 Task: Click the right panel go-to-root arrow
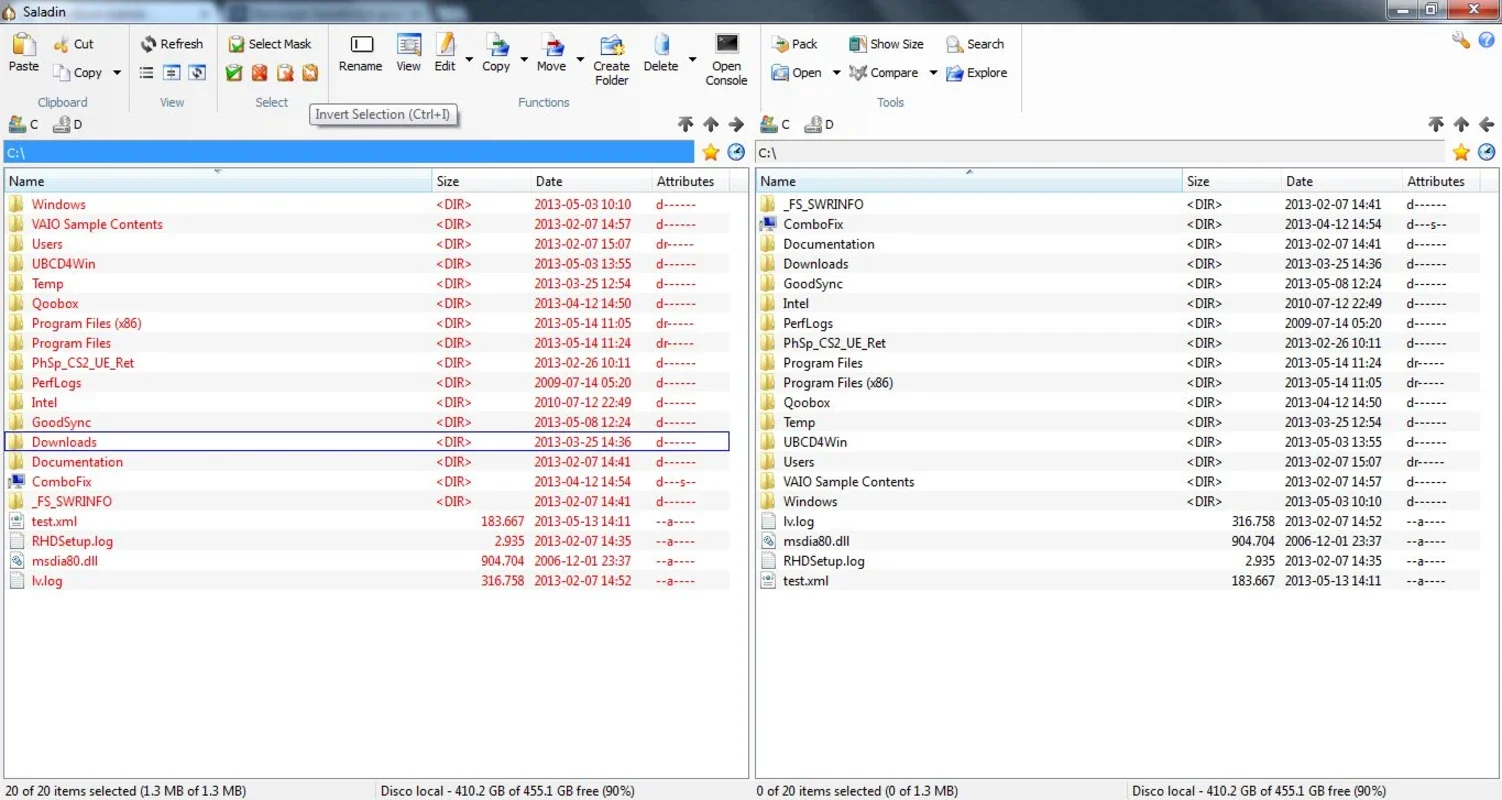tap(1436, 125)
